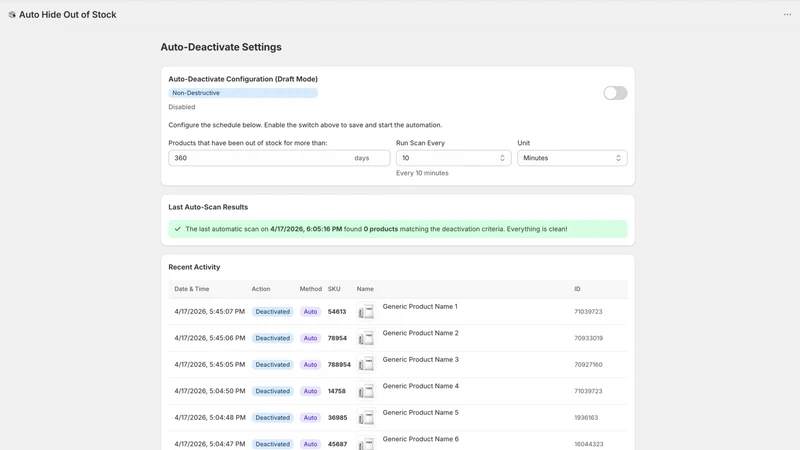800x450 pixels.
Task: Click the Non-Destructive badge
Action: coord(243,93)
